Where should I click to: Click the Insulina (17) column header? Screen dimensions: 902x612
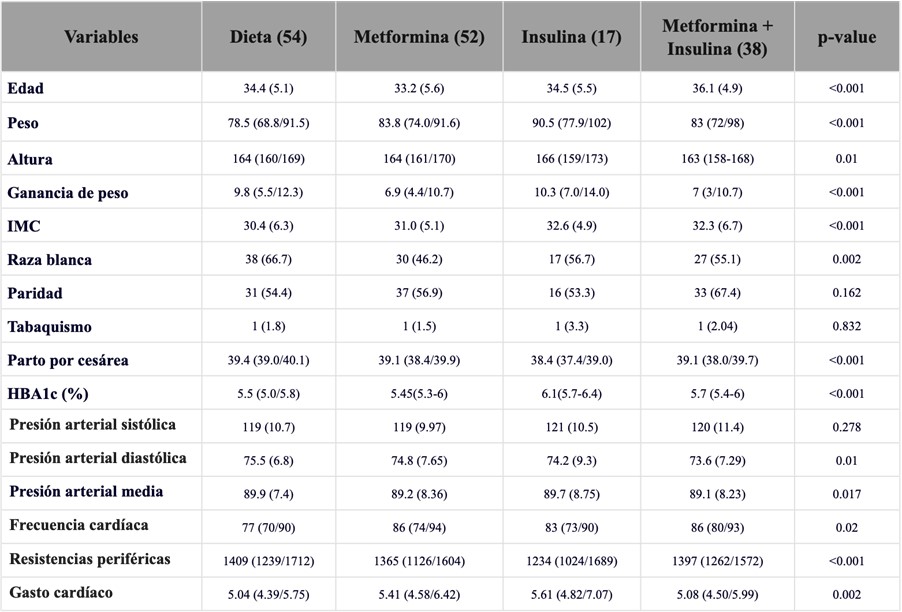tap(571, 37)
